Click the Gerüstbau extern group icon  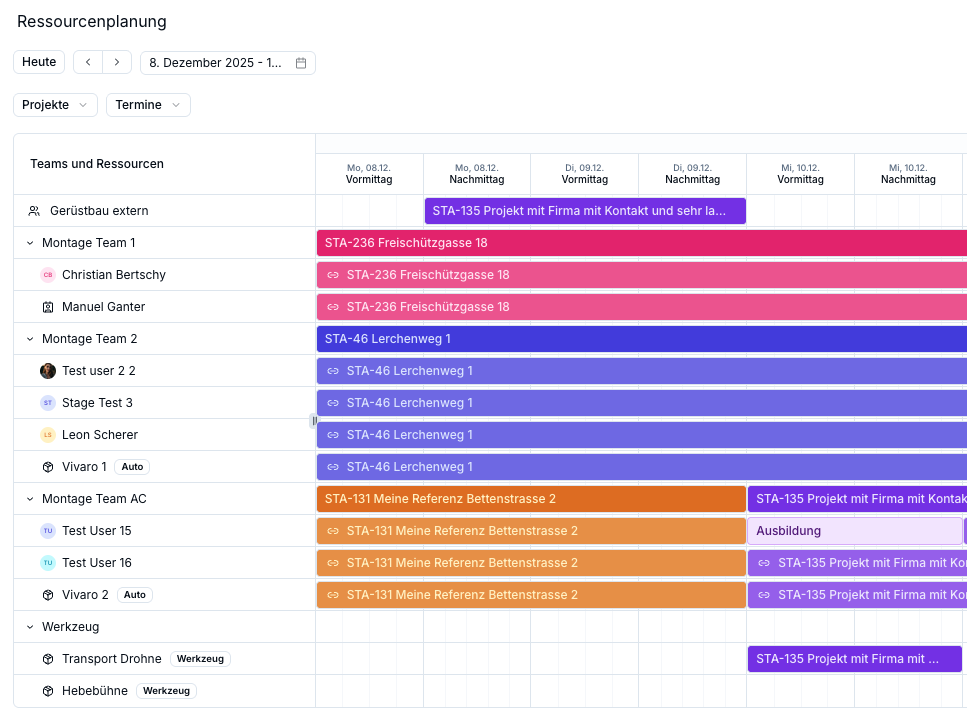coord(34,211)
